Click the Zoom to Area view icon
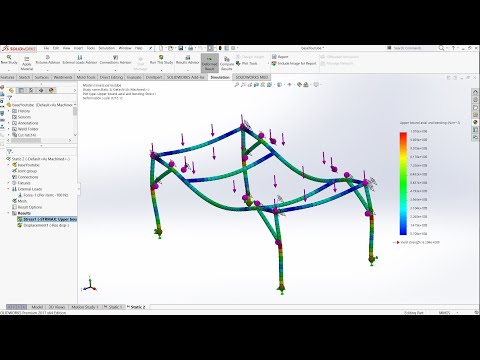Screen dimensions: 480x360 pos(243,85)
